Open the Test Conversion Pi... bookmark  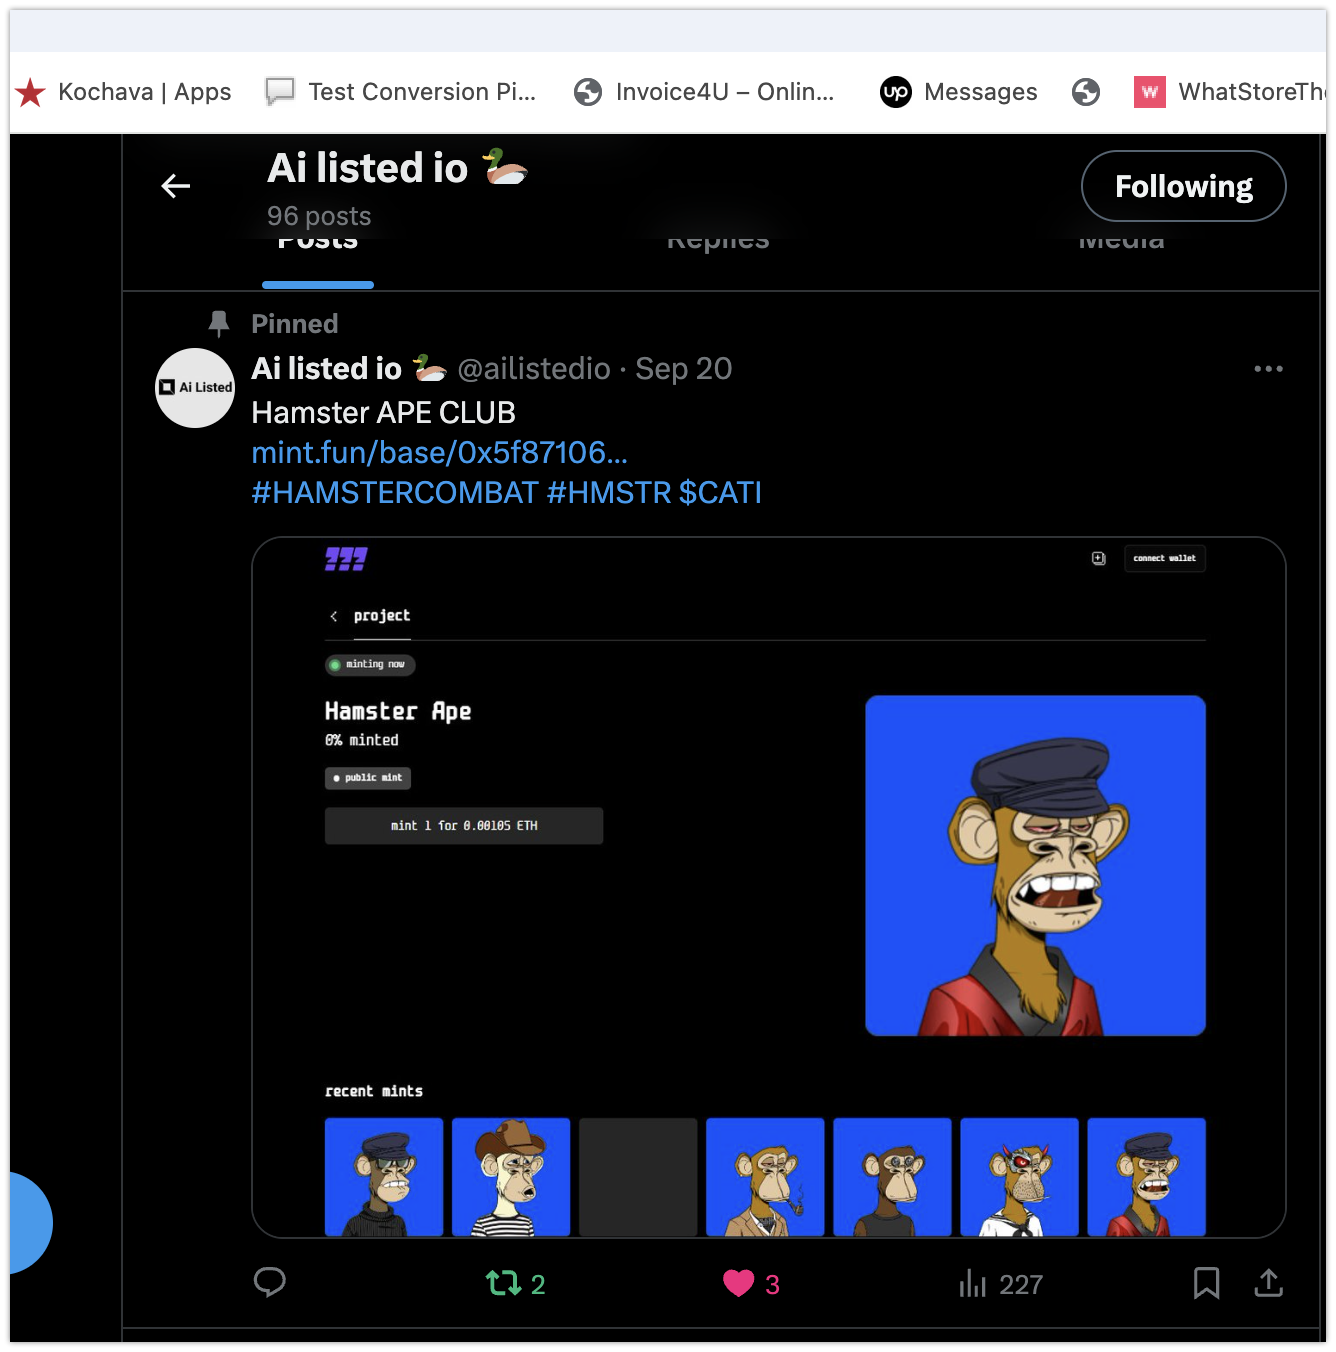(x=401, y=92)
